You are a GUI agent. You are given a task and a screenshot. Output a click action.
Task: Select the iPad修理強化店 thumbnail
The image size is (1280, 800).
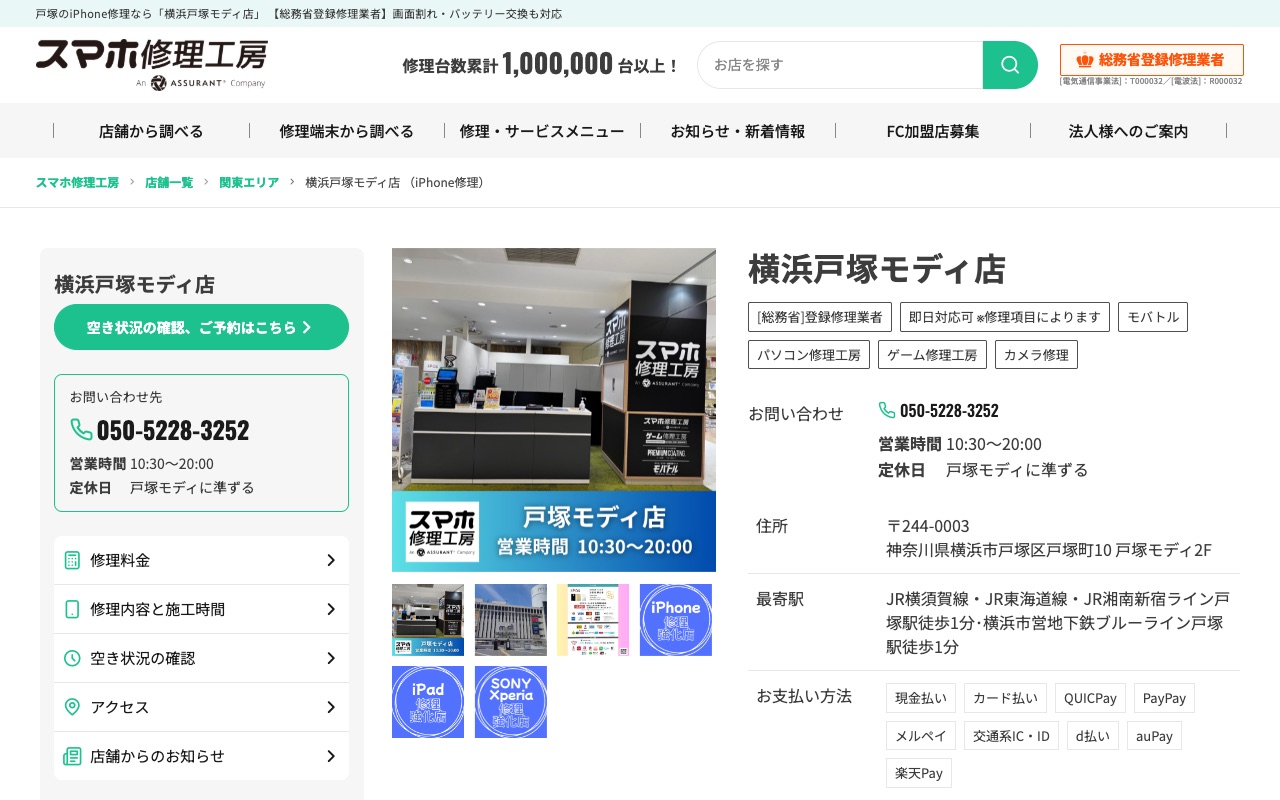pyautogui.click(x=428, y=702)
